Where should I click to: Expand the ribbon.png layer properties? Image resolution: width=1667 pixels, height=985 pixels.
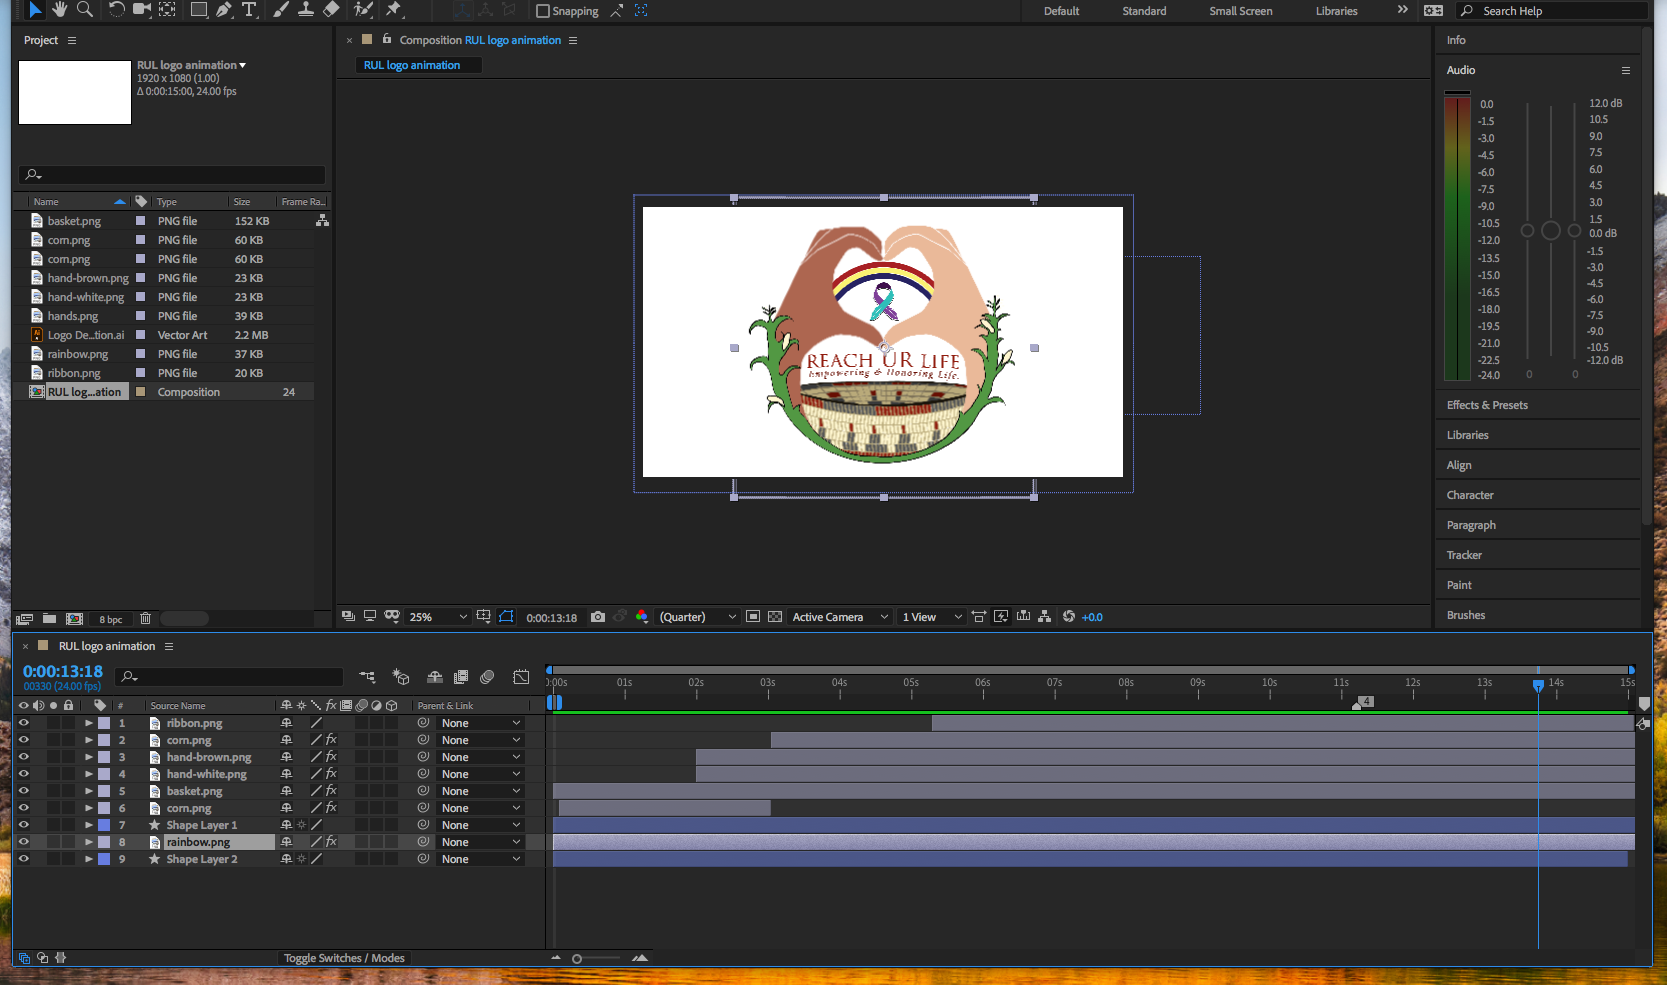coord(89,723)
